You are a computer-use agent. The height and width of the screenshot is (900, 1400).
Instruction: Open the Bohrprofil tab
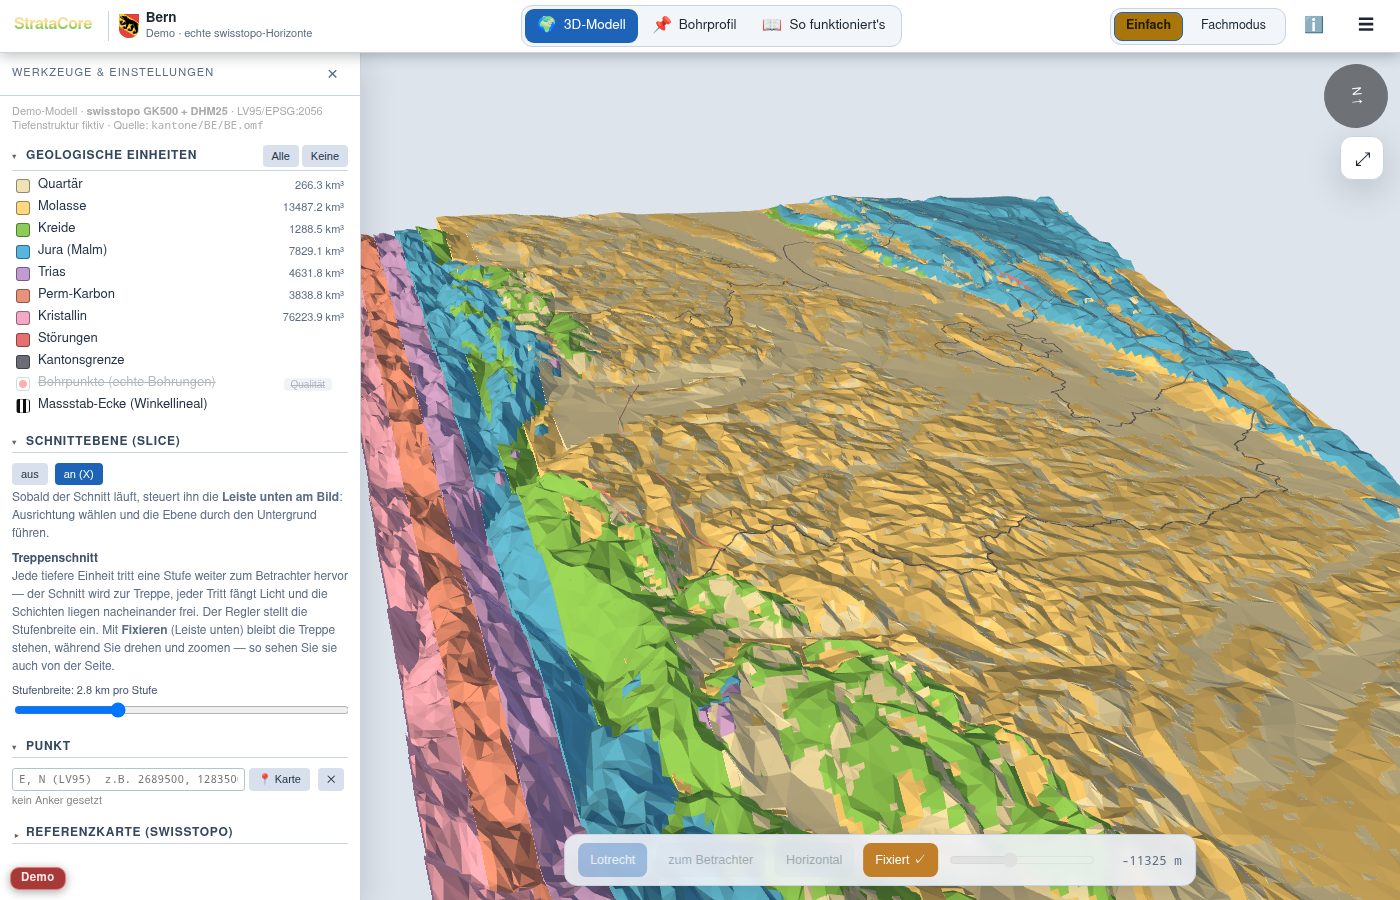click(x=695, y=25)
